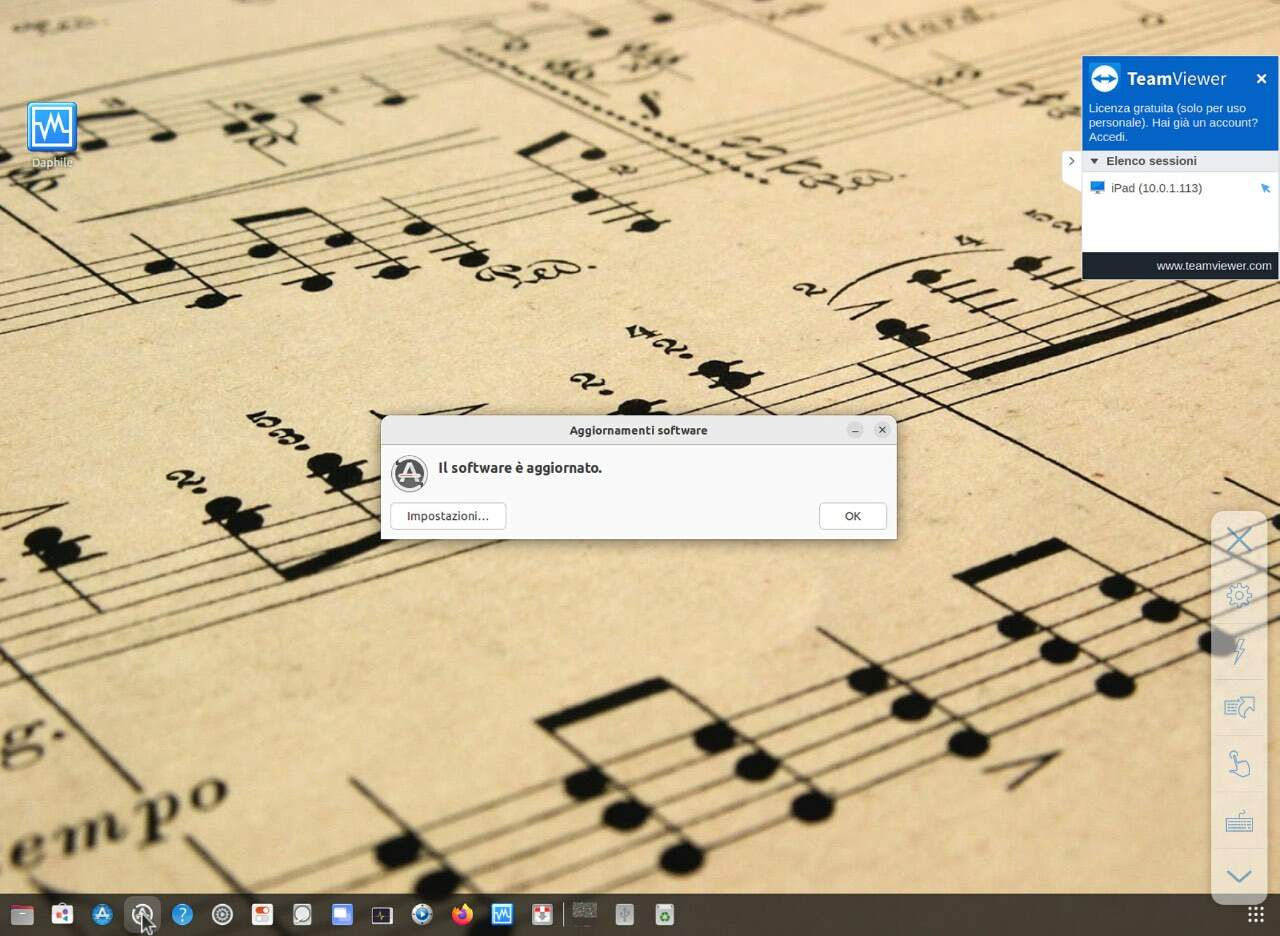Open the Trash in the dock
Viewport: 1280px width, 936px height.
tap(665, 914)
